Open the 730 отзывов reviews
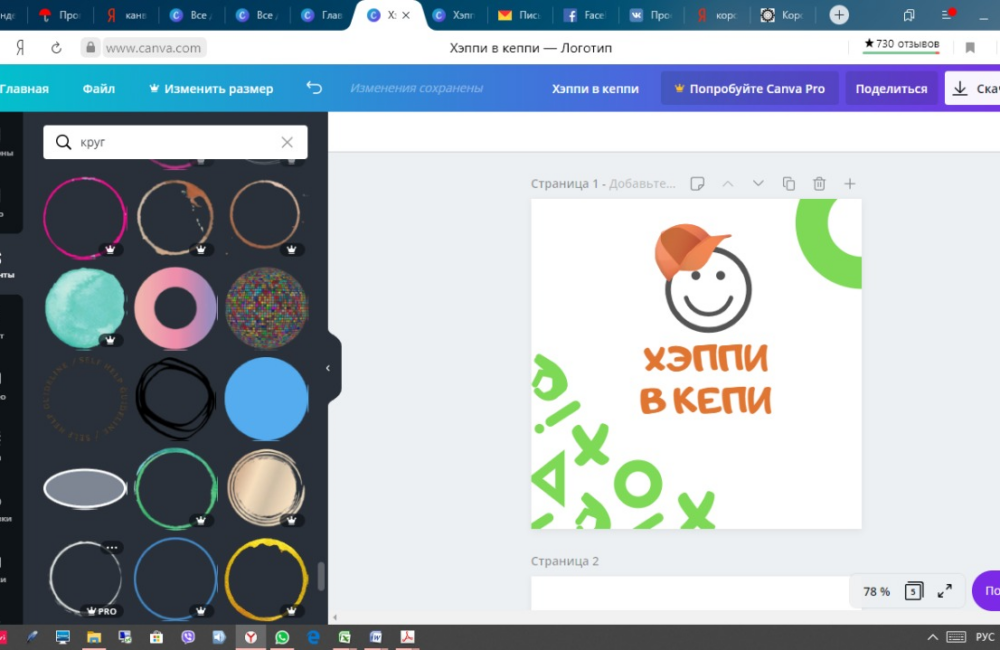 [901, 44]
